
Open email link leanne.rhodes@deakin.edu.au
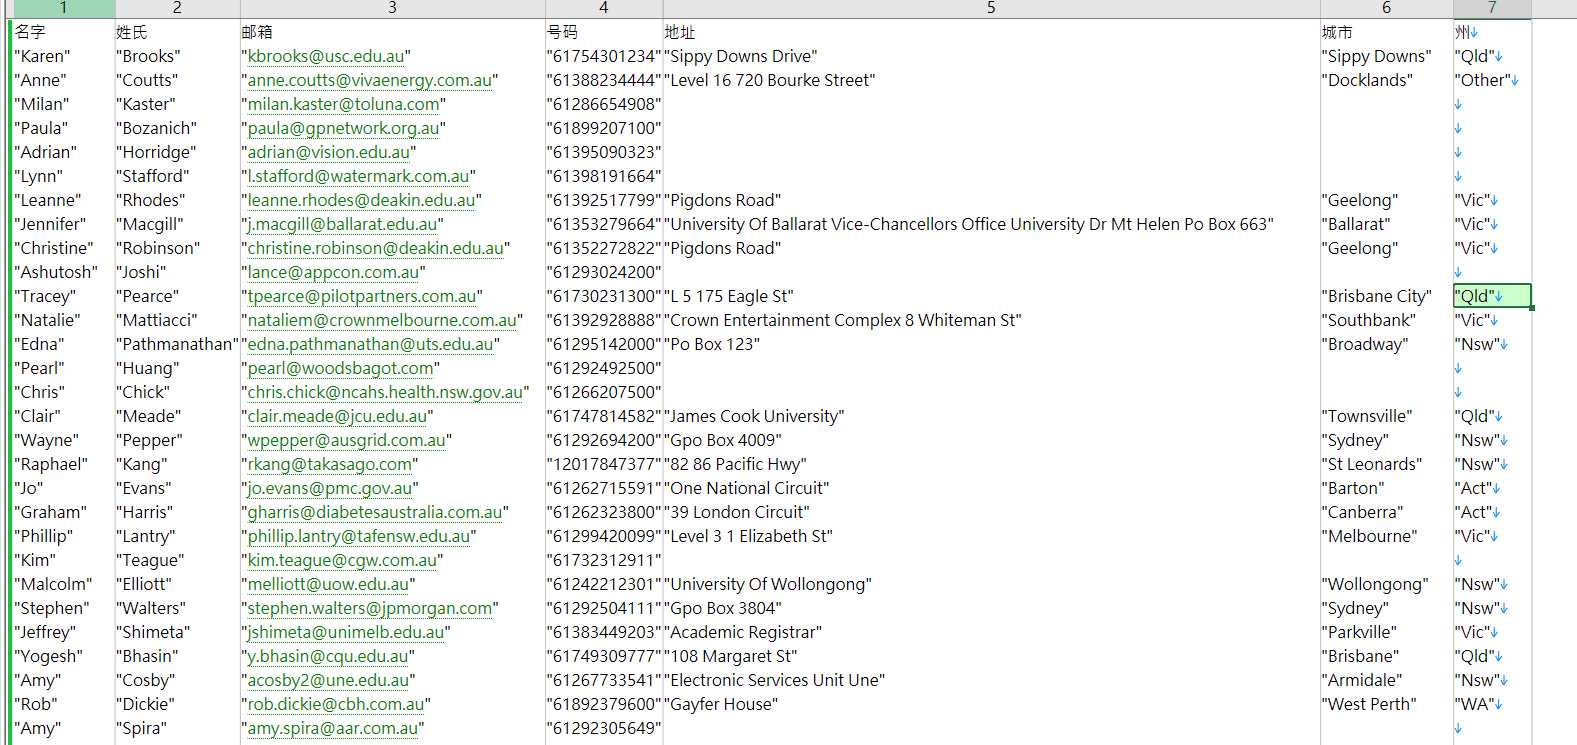tap(361, 200)
